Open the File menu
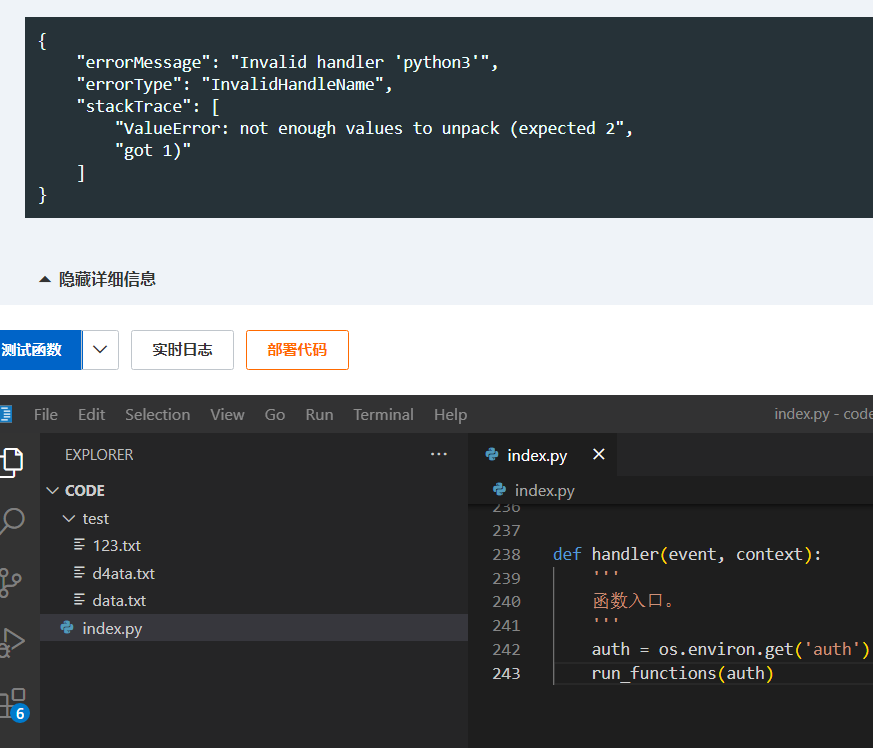Image resolution: width=873 pixels, height=748 pixels. pos(46,414)
